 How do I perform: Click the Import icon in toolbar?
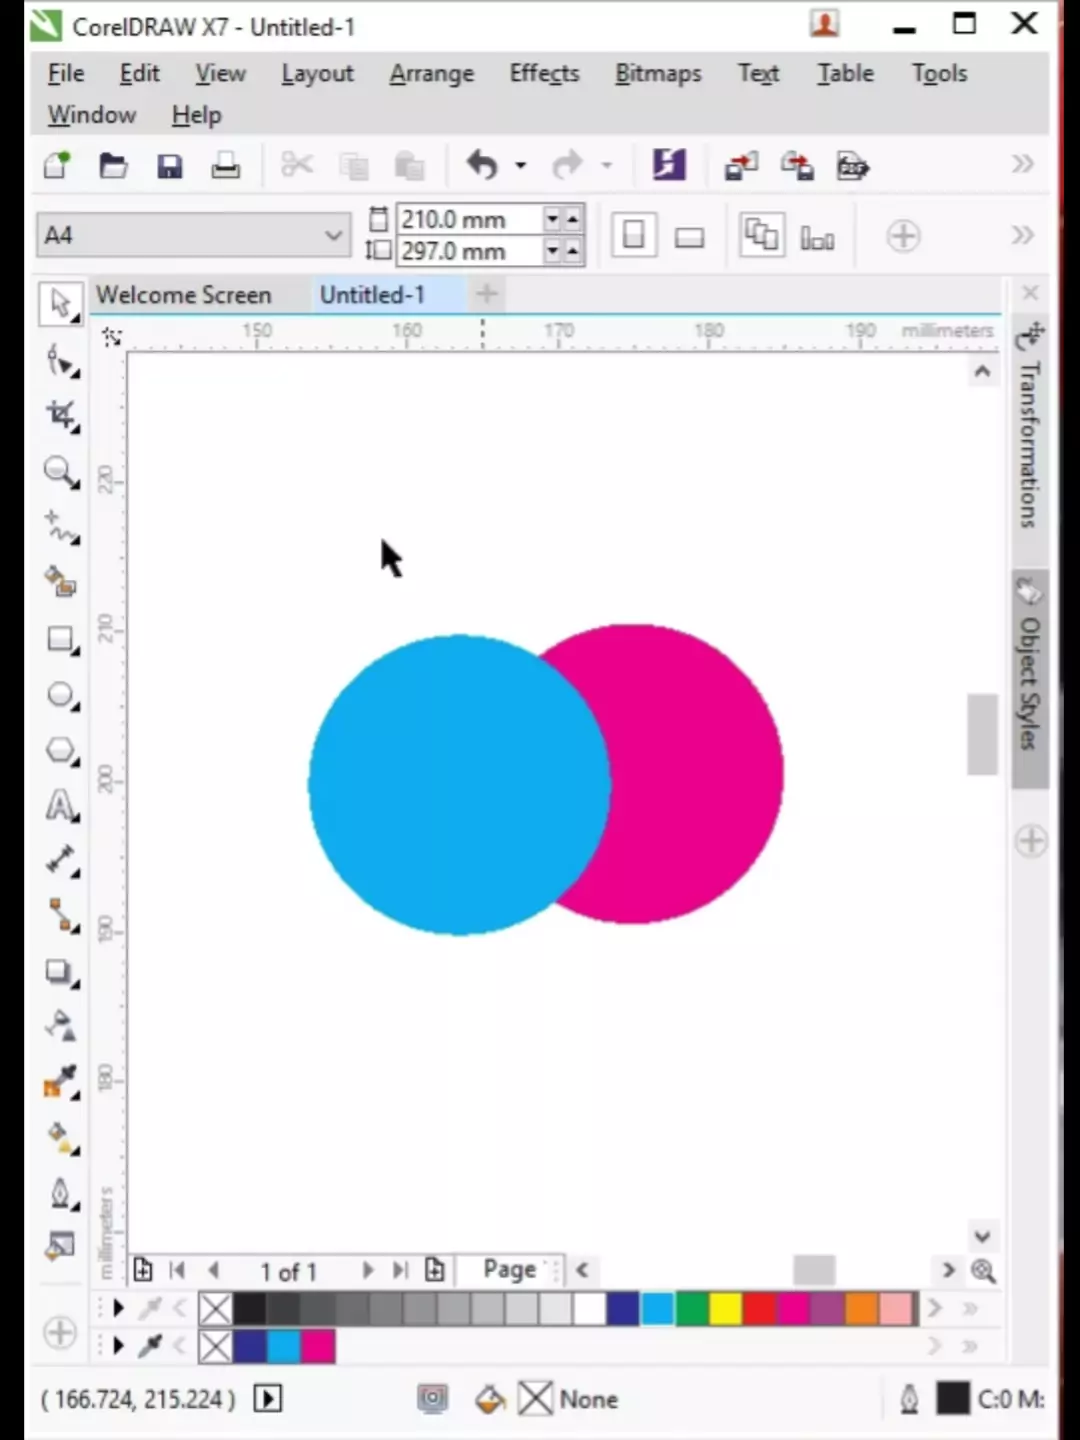[741, 166]
